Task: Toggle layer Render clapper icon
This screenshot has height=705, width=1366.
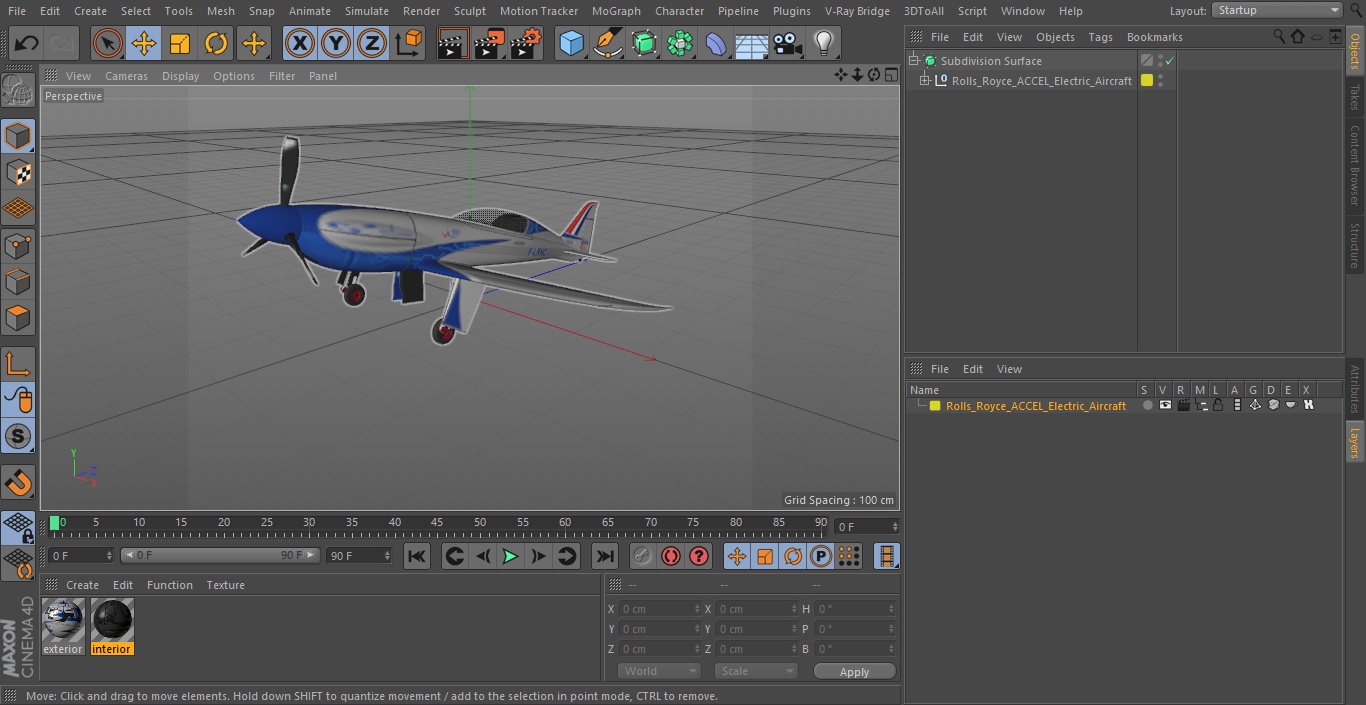Action: coord(1183,406)
